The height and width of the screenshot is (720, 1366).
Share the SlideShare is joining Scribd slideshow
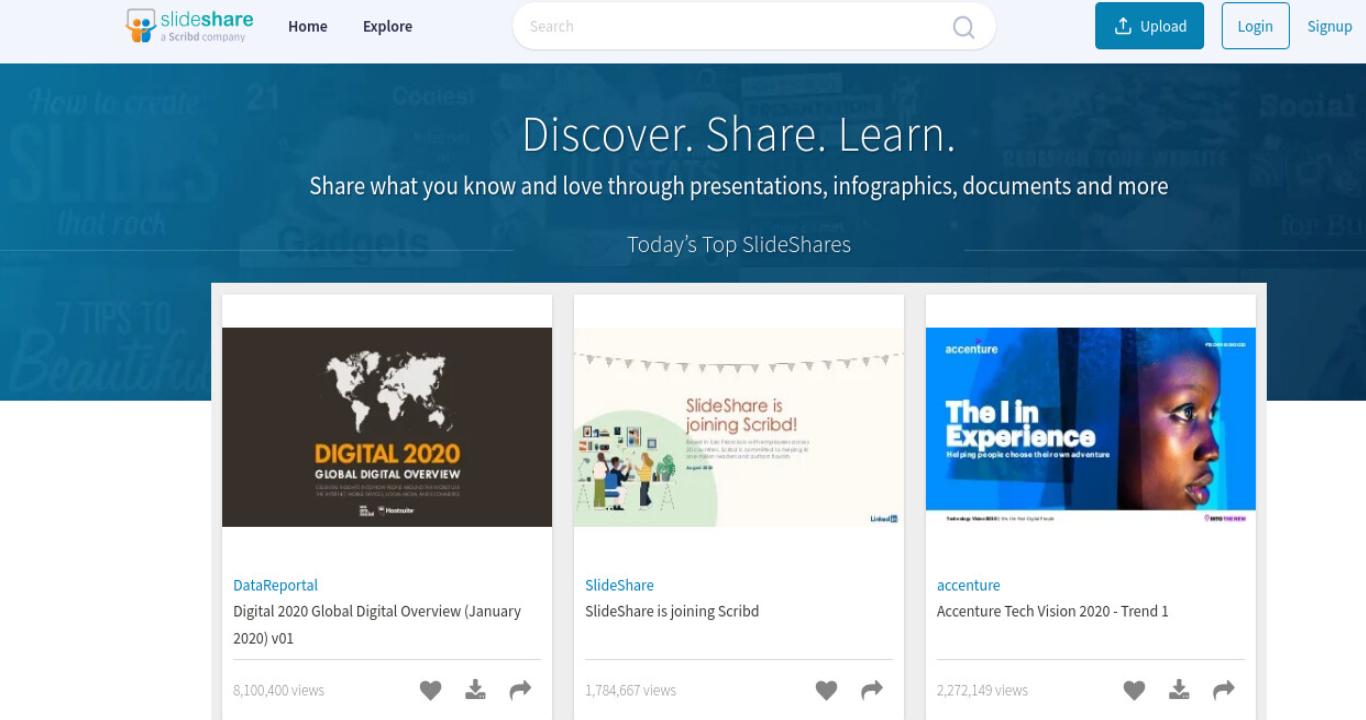click(872, 690)
